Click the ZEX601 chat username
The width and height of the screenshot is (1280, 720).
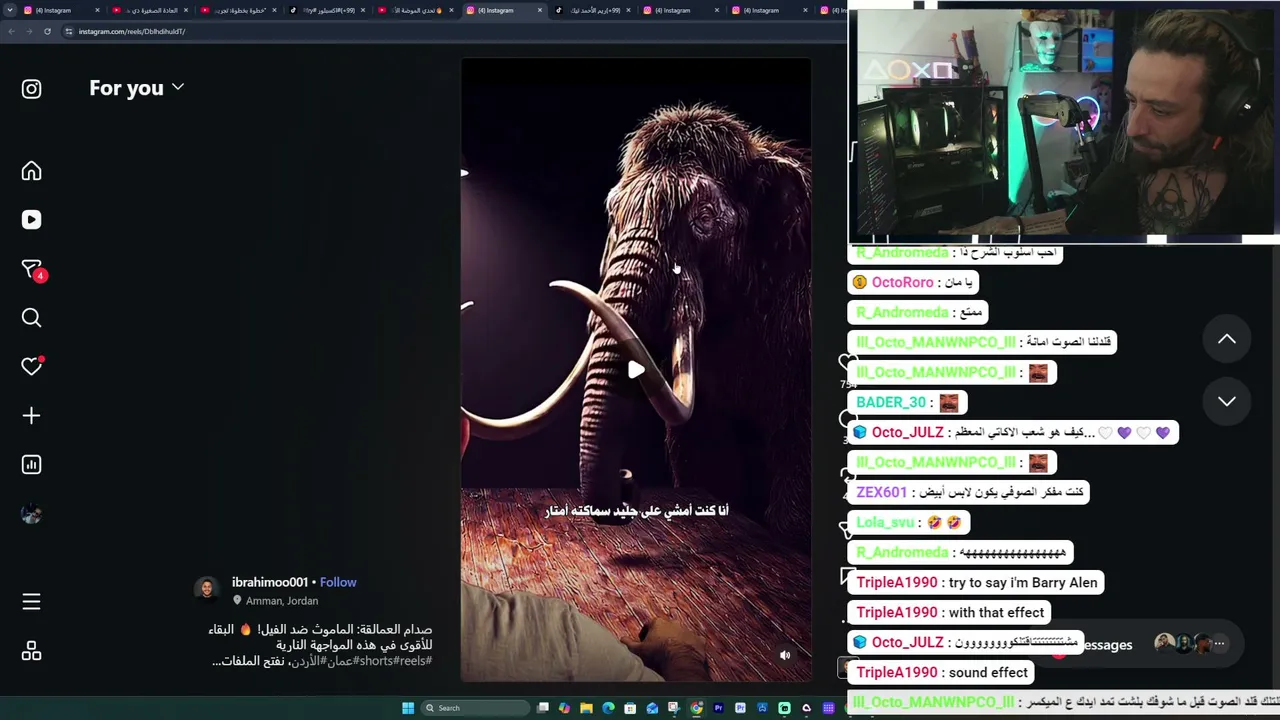[882, 492]
